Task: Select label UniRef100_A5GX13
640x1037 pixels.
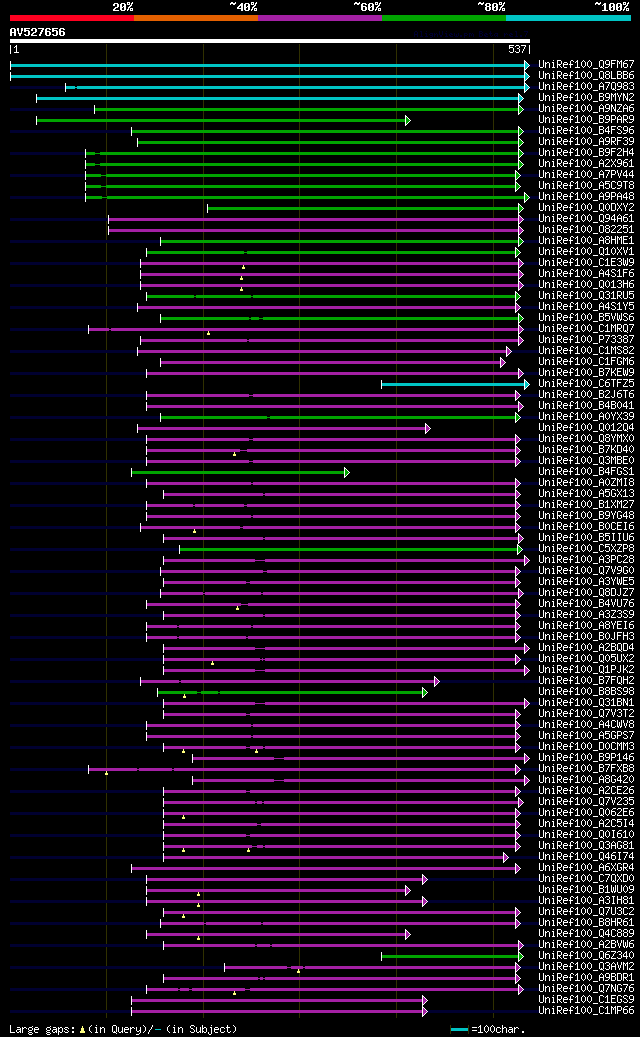Action: (586, 494)
